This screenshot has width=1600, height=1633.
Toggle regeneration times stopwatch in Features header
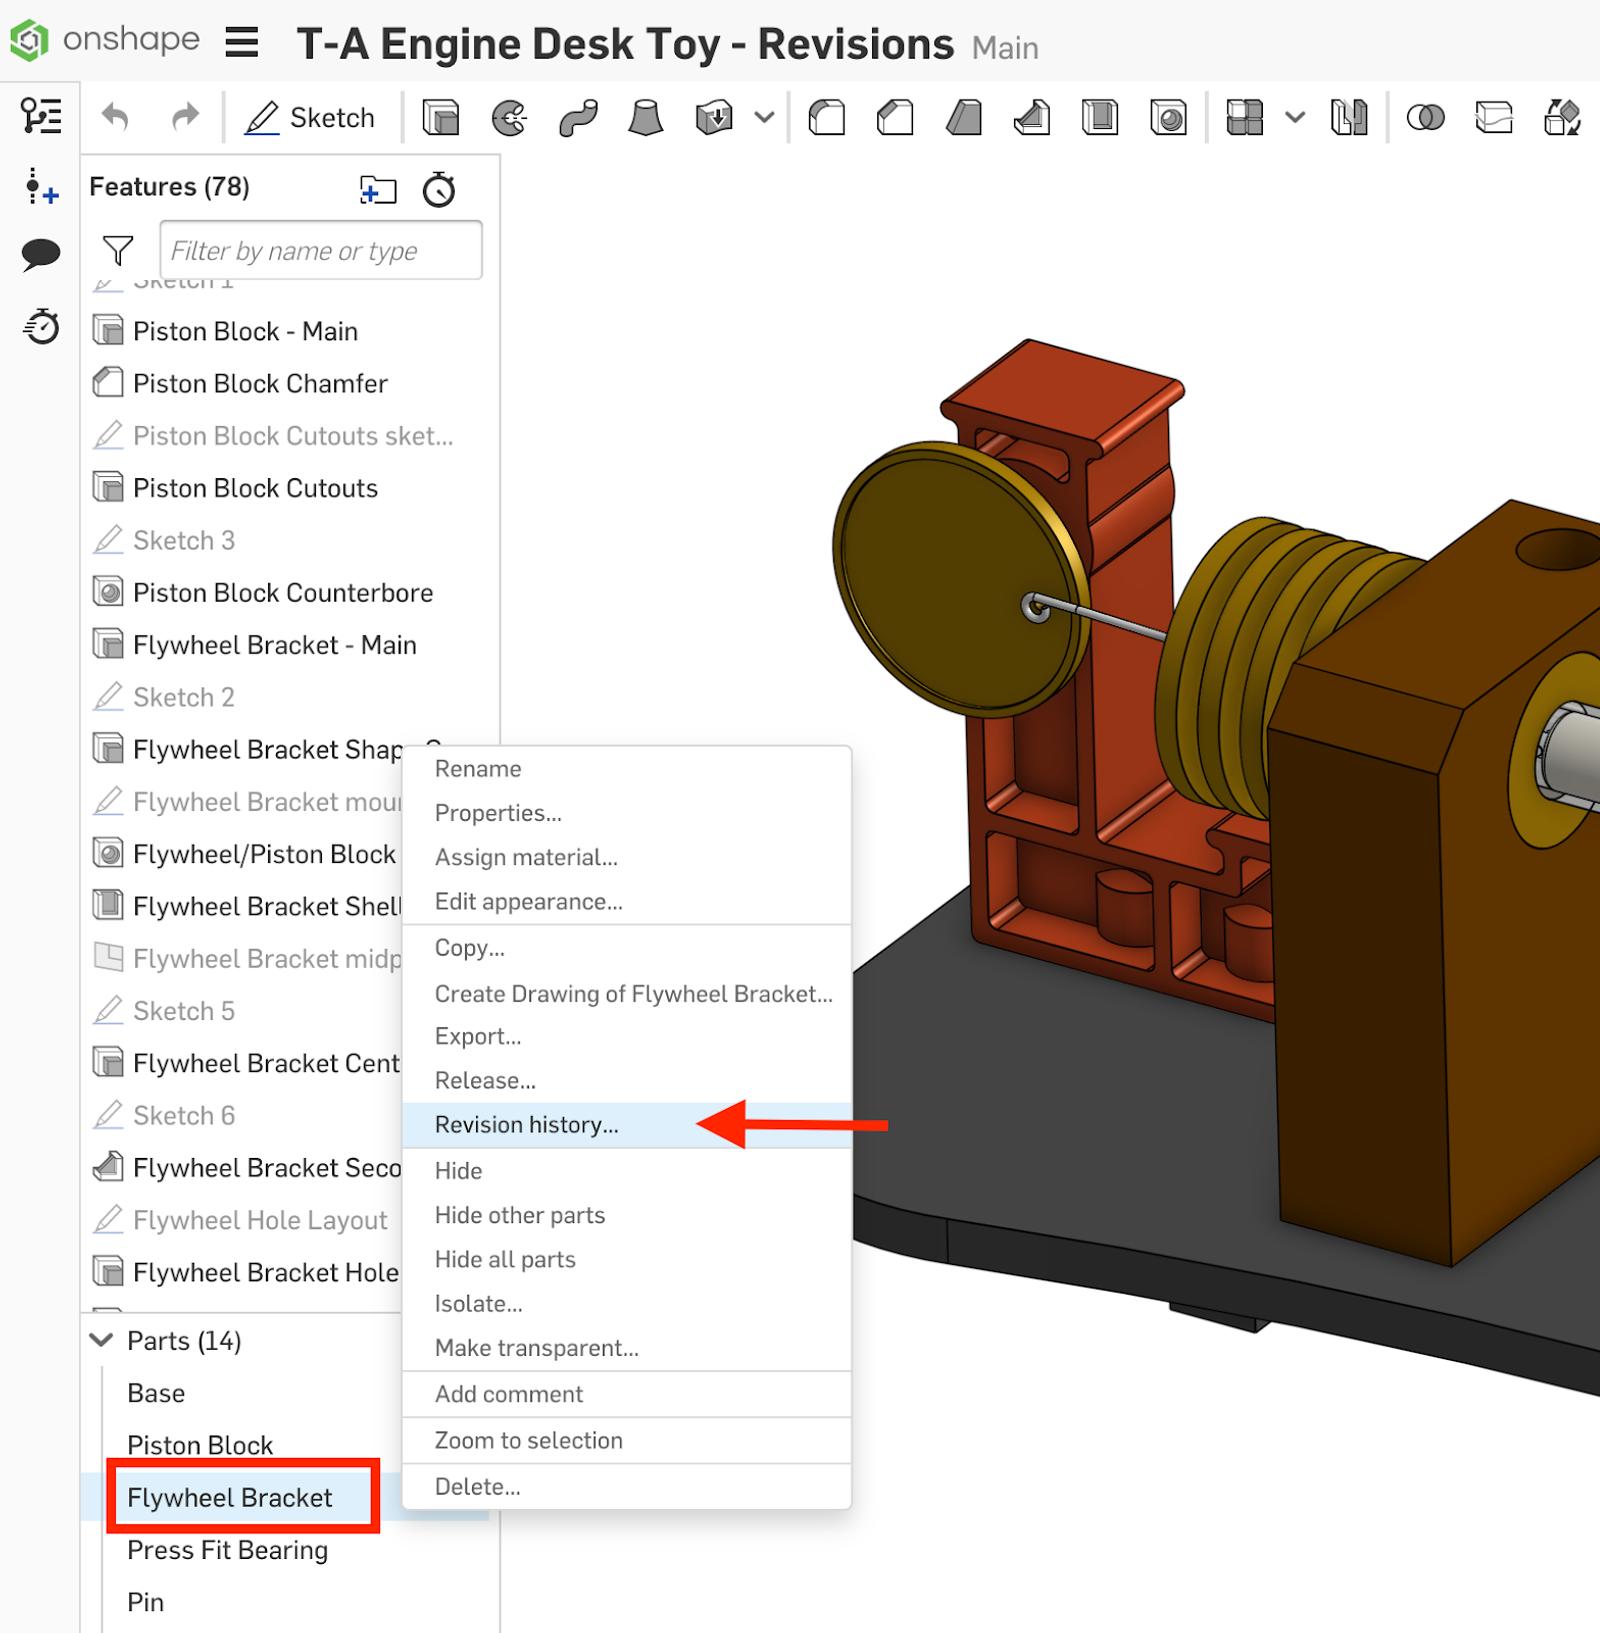click(x=439, y=189)
